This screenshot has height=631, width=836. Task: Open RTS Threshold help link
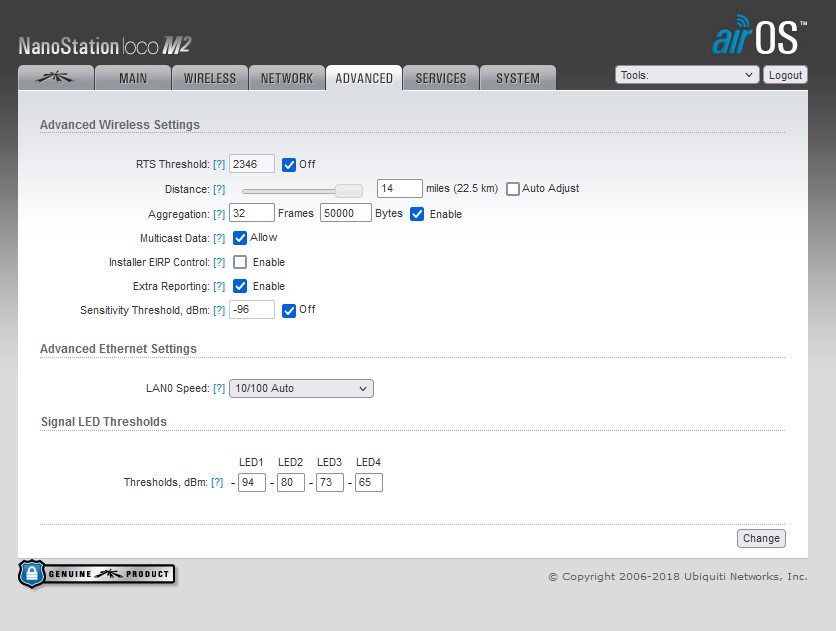219,164
